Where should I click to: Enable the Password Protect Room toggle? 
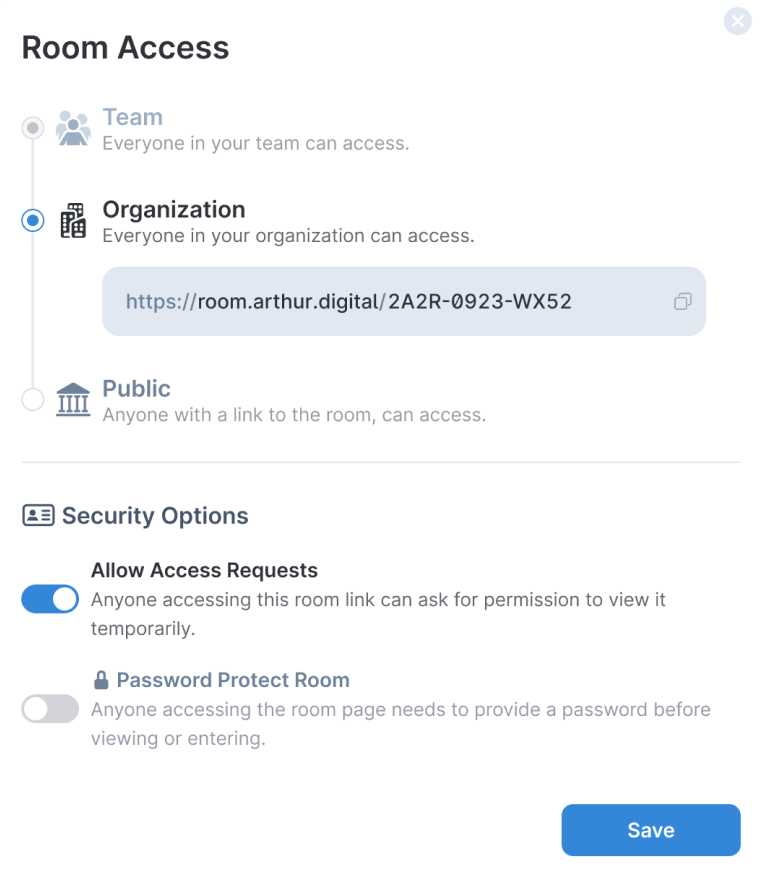[50, 709]
